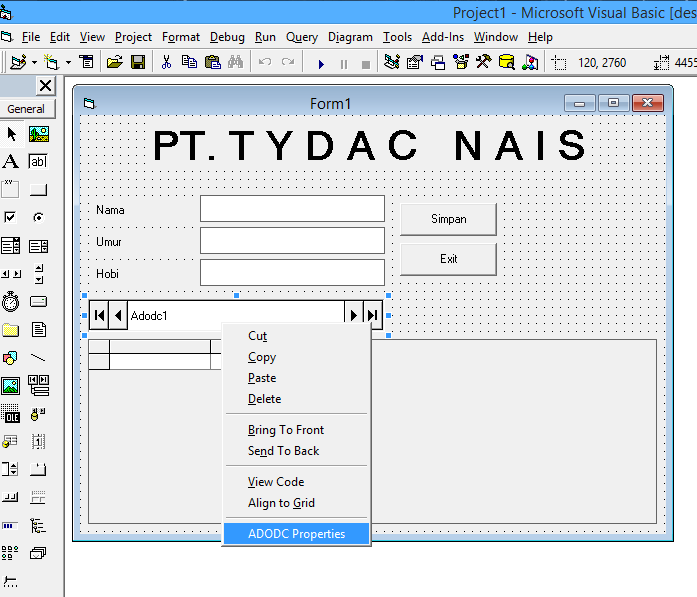Expand the Add Form dropdown arrow
Viewport: 697px width, 597px height.
pos(68,63)
